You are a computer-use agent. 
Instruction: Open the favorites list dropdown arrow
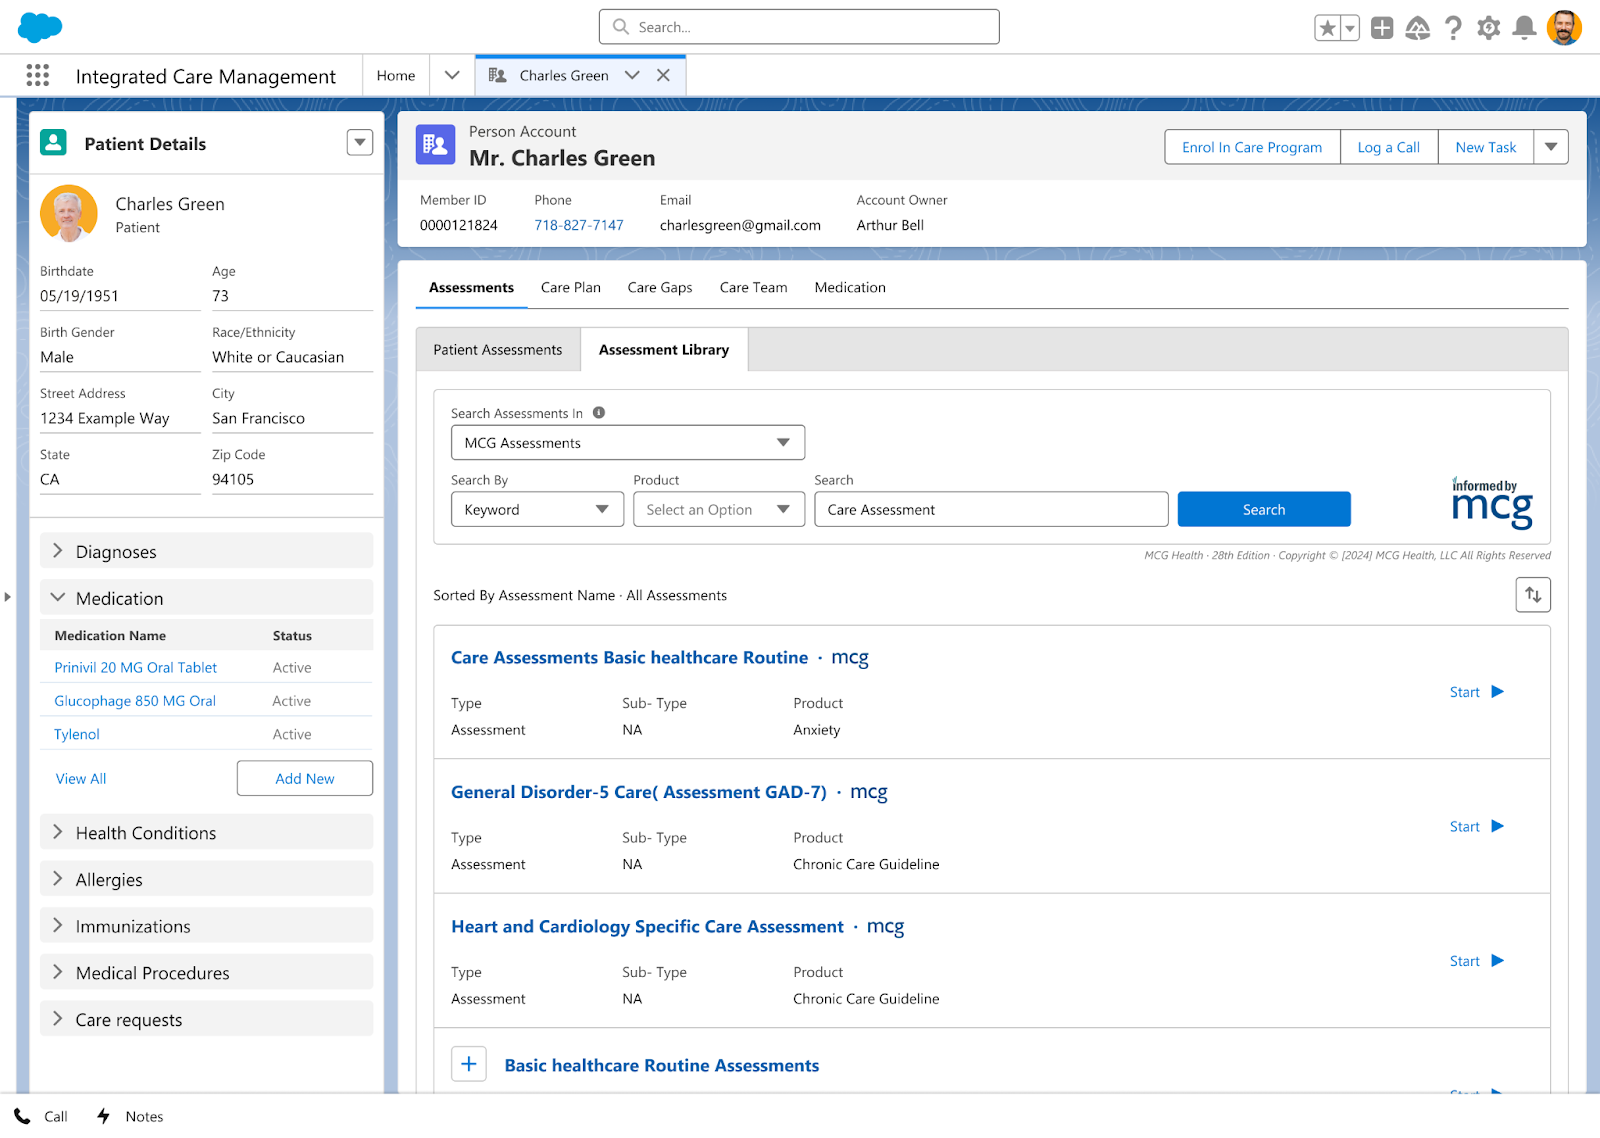(x=1350, y=28)
